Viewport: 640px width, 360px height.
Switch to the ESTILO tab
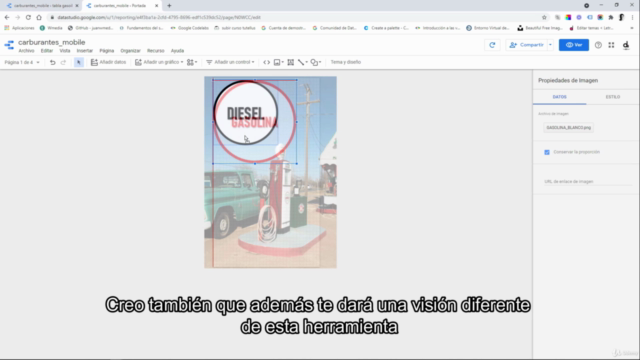(x=613, y=97)
